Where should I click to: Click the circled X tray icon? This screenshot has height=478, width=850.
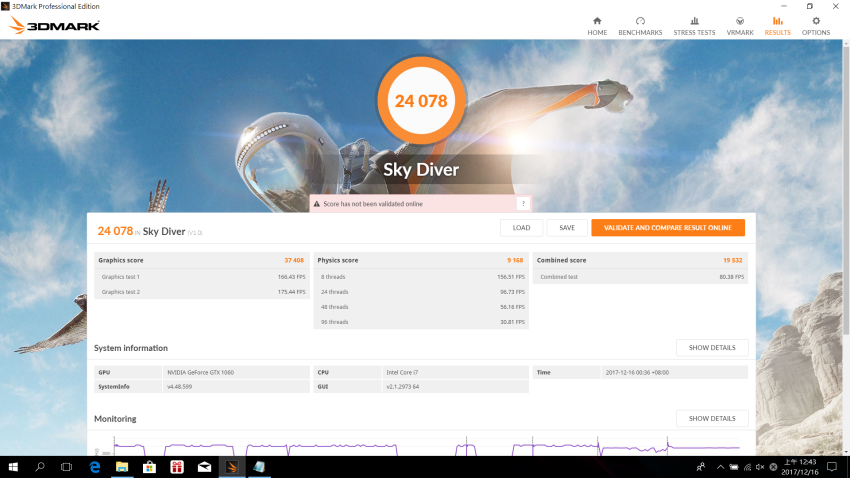(774, 467)
